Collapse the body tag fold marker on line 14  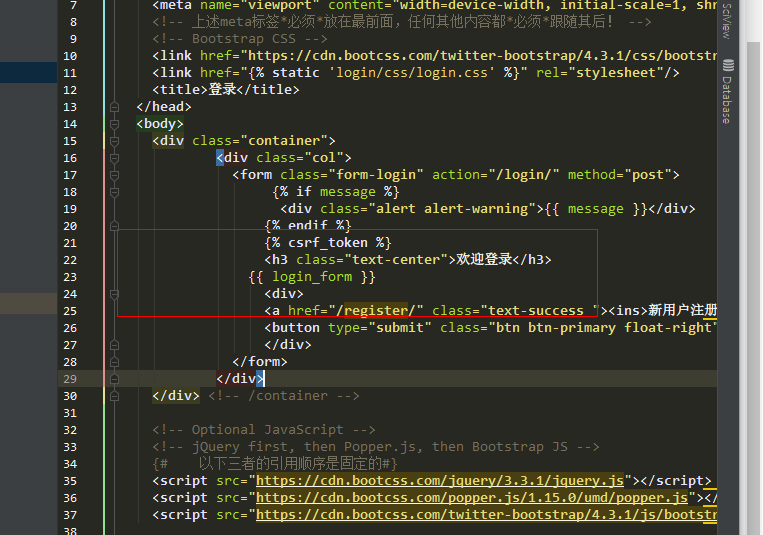click(x=114, y=124)
